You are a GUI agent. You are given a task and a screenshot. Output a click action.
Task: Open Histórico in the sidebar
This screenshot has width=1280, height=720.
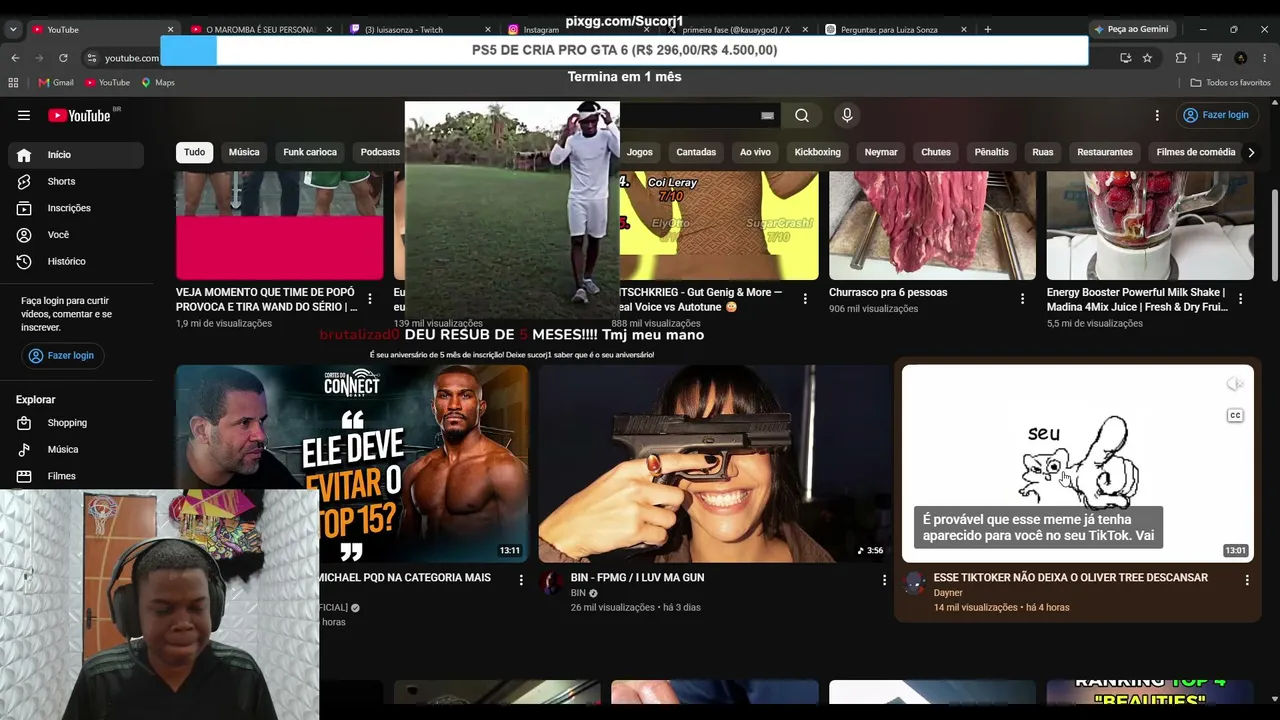pyautogui.click(x=76, y=261)
